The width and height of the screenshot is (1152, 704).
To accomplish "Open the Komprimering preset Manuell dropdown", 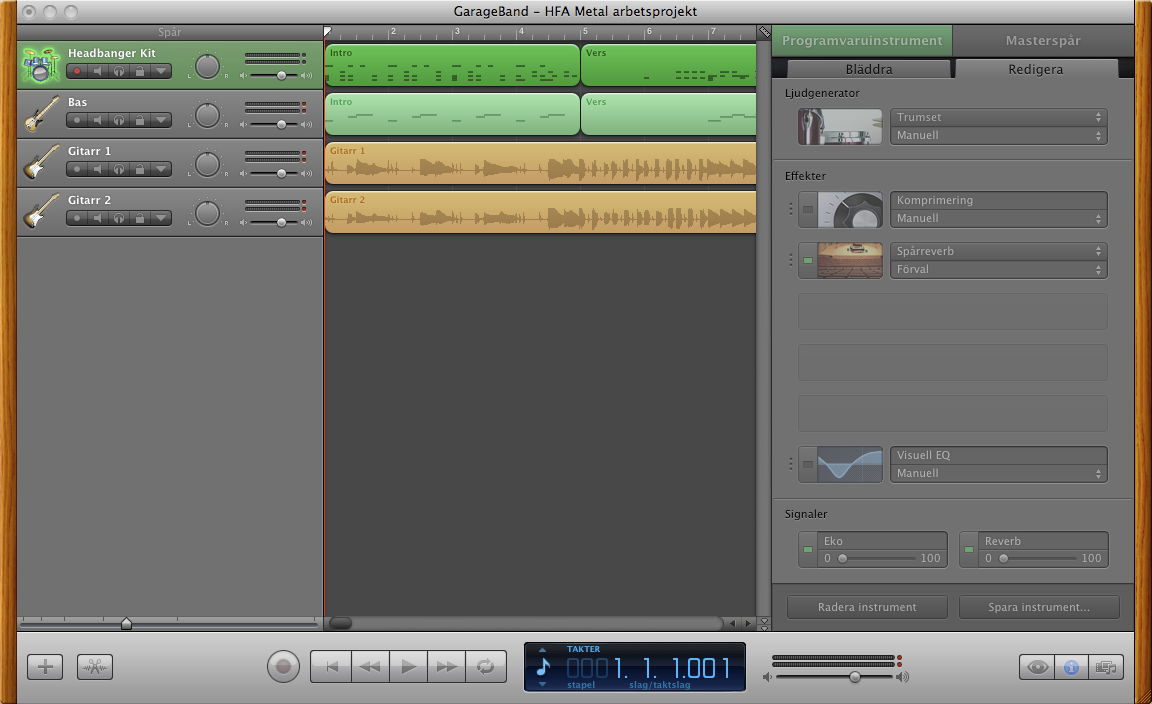I will 998,218.
